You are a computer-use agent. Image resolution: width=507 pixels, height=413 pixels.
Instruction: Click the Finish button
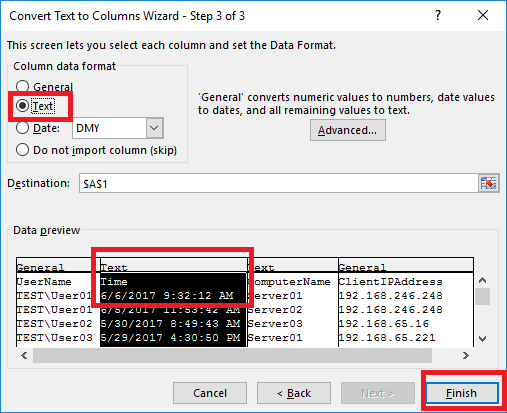pos(462,393)
